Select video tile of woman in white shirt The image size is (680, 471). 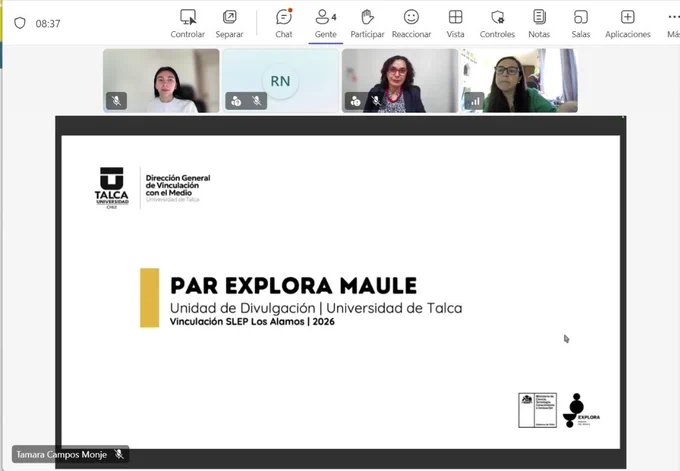(x=161, y=81)
